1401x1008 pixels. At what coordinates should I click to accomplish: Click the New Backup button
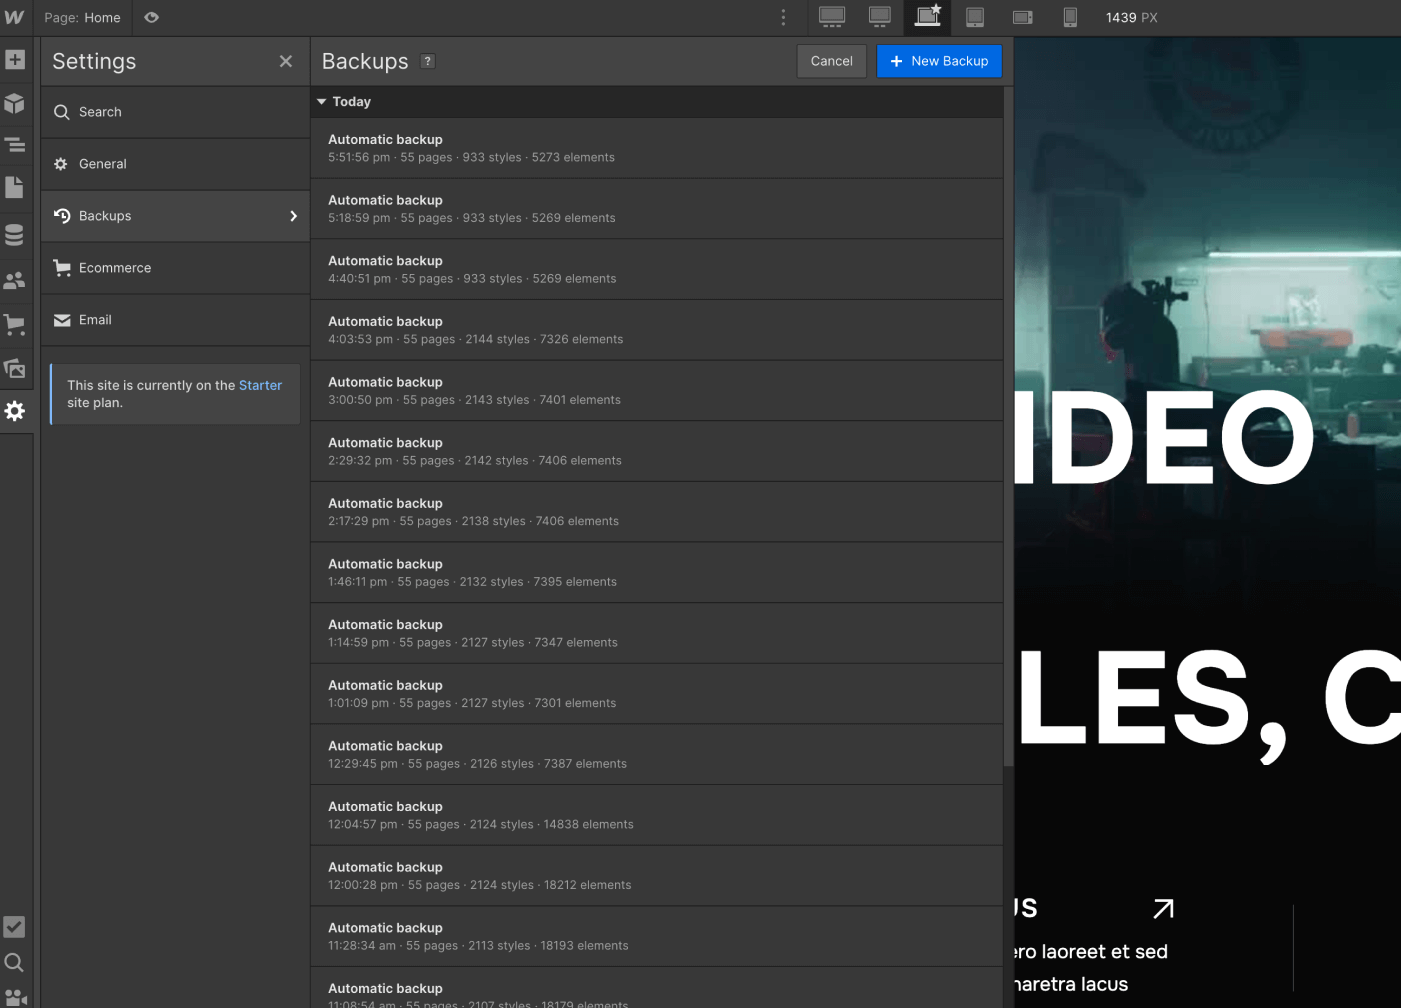click(x=939, y=61)
